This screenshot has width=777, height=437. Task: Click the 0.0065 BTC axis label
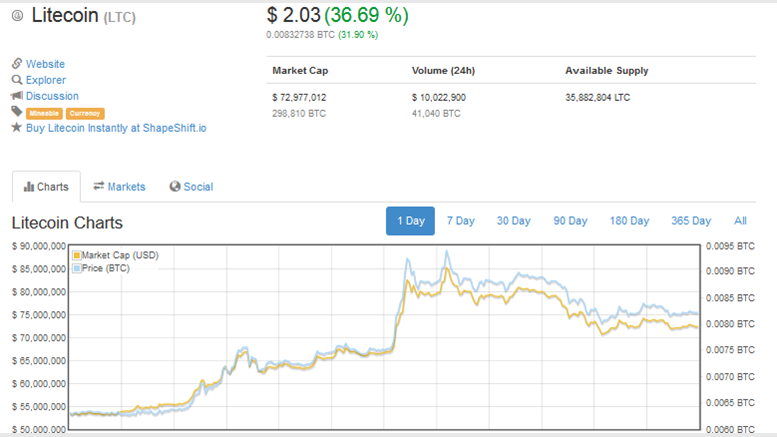730,403
